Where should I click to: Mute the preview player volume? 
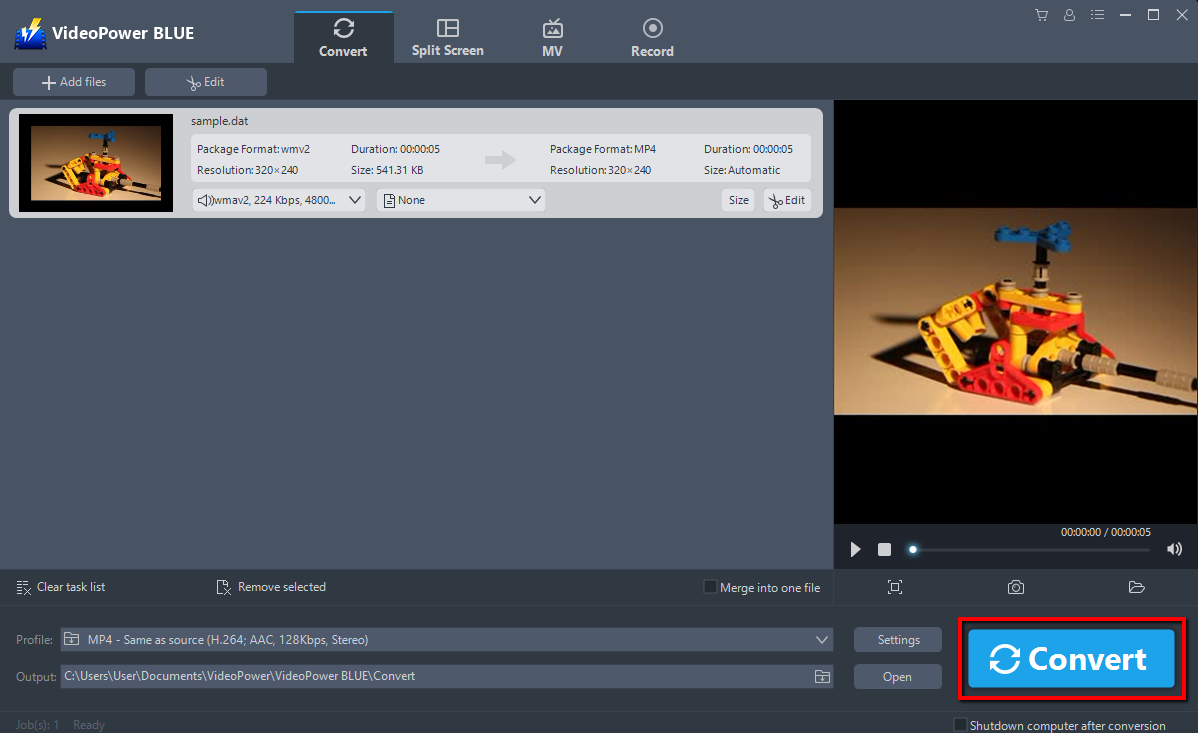(x=1174, y=548)
